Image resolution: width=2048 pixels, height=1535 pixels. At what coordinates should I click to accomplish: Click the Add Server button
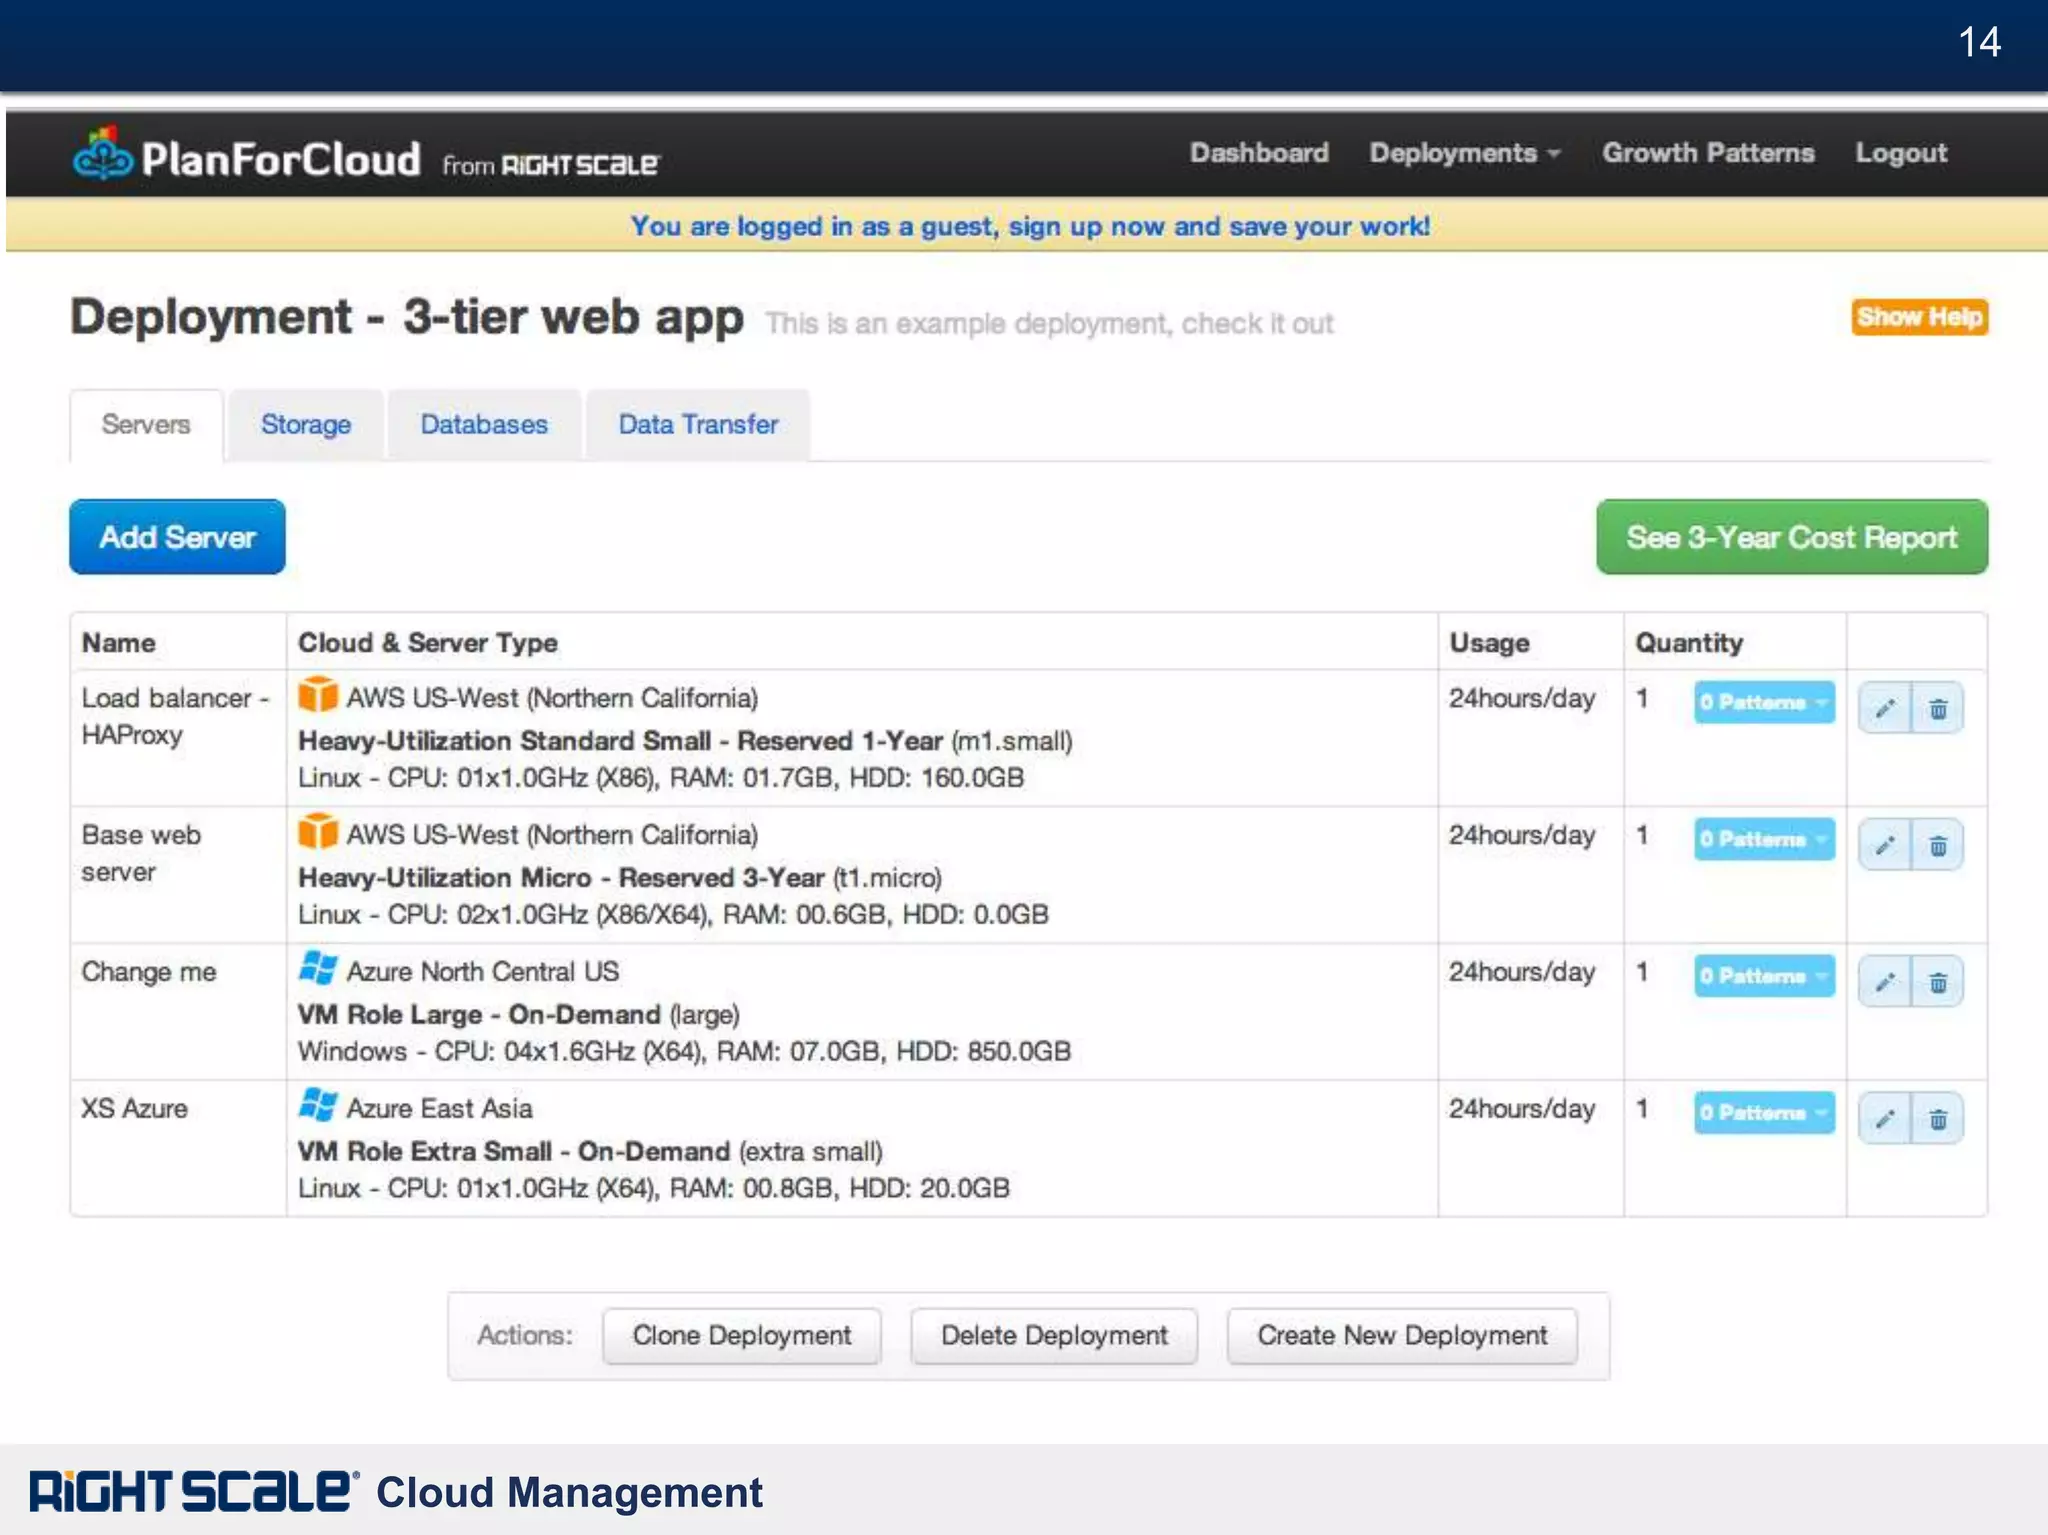tap(177, 537)
